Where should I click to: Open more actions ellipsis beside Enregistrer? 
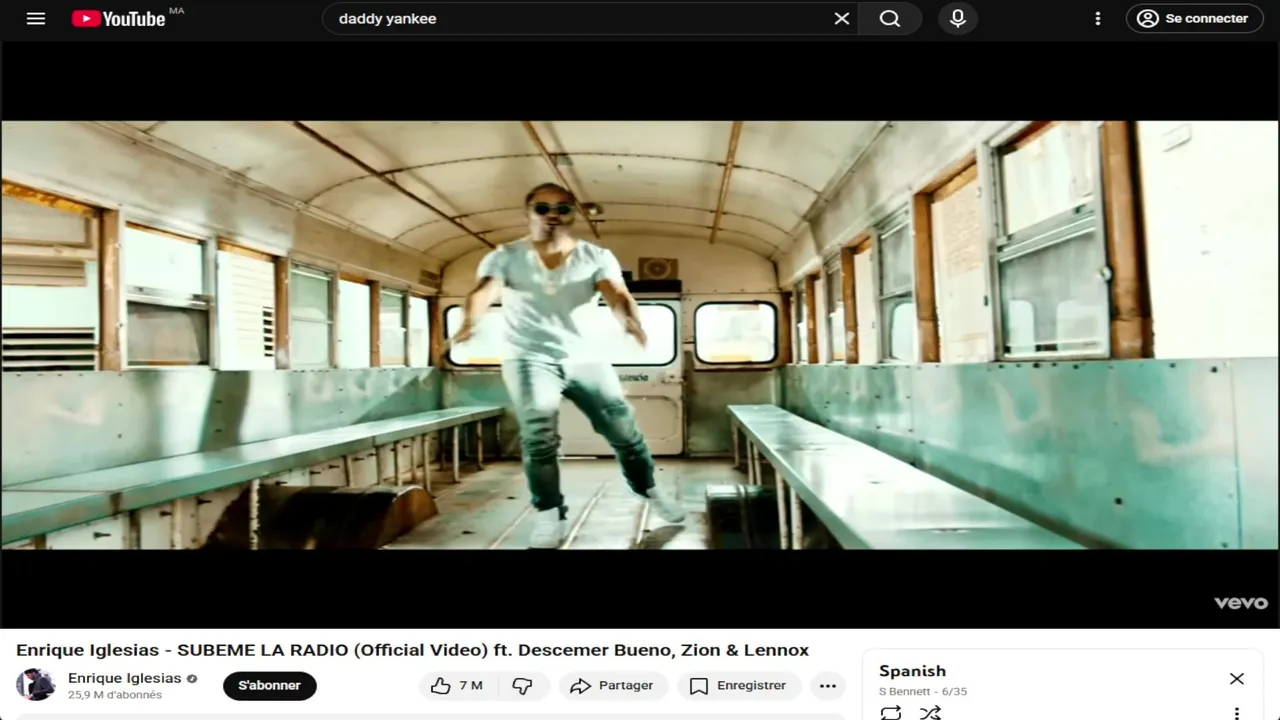point(828,685)
